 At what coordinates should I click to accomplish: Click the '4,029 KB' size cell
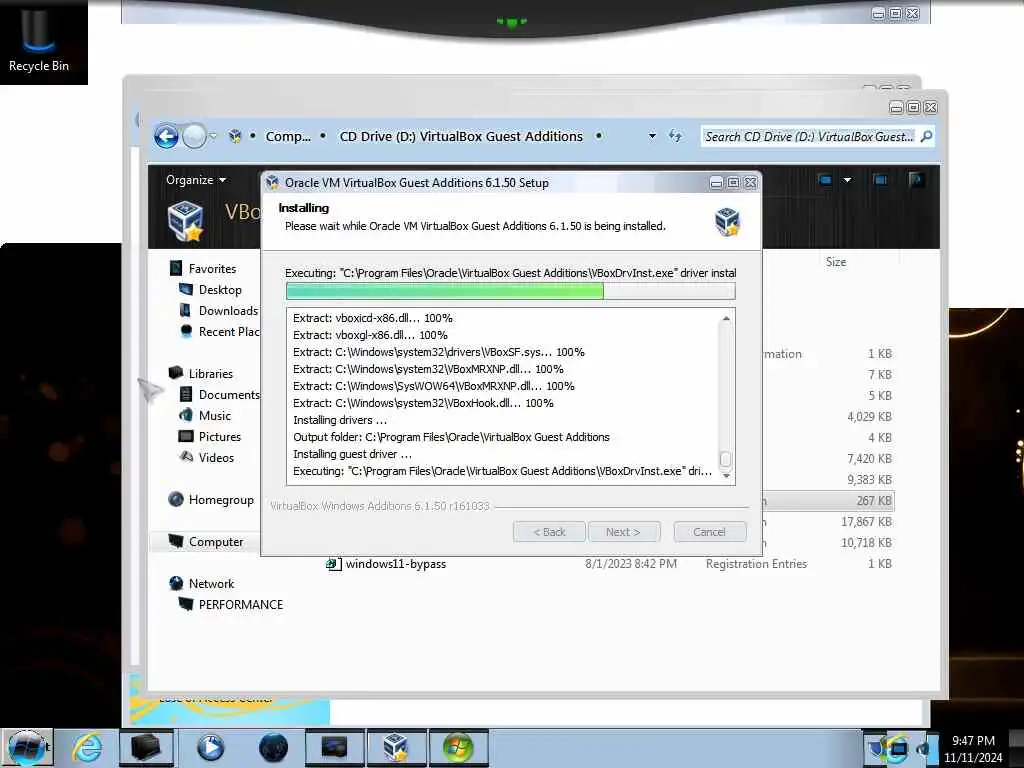point(869,416)
